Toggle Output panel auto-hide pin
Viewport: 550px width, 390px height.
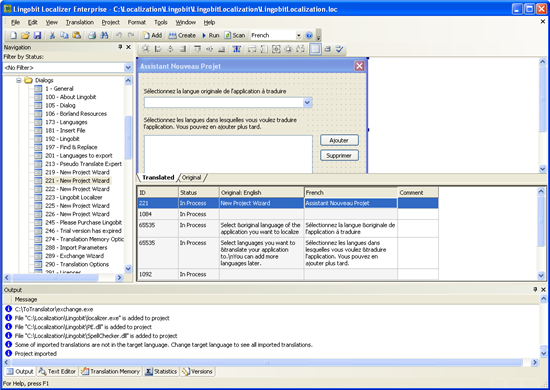click(535, 289)
